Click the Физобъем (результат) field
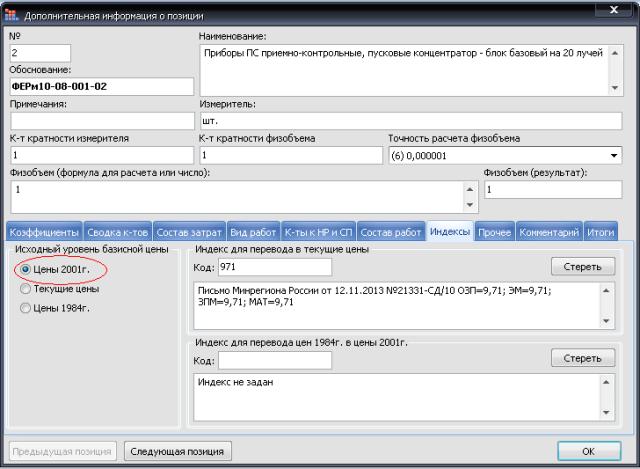640x469 pixels. pyautogui.click(x=553, y=190)
